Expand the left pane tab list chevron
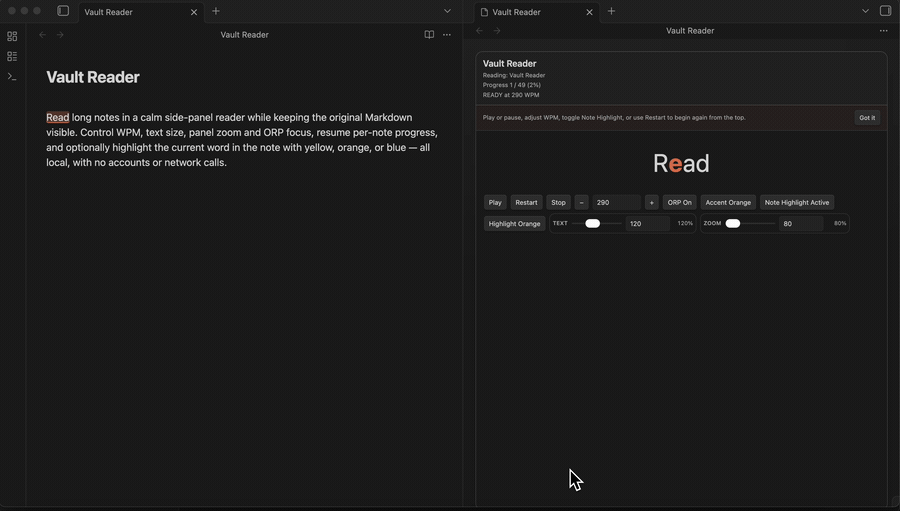Screen dimensions: 900x511 pos(447,11)
